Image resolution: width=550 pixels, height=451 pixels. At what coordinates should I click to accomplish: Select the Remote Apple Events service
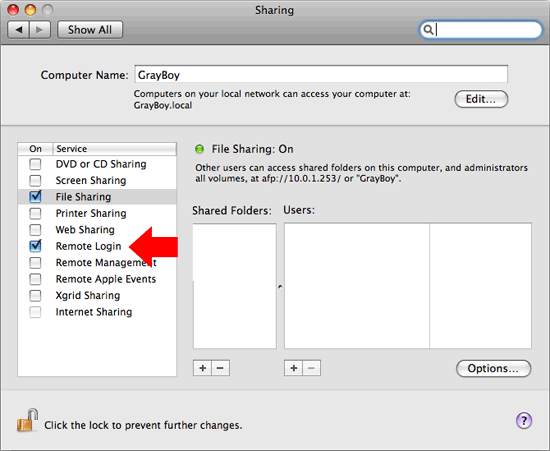click(97, 279)
